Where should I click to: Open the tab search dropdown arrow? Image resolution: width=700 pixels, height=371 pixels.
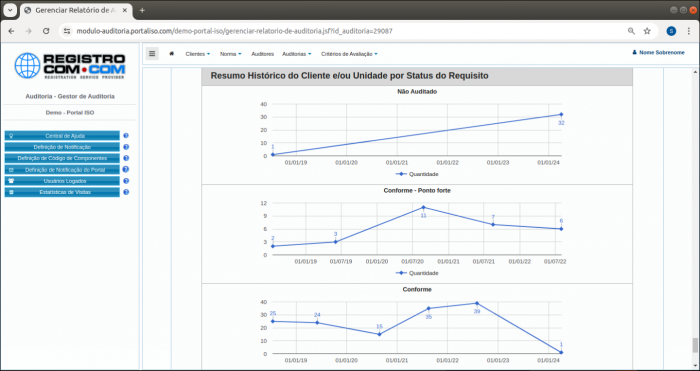(9, 10)
